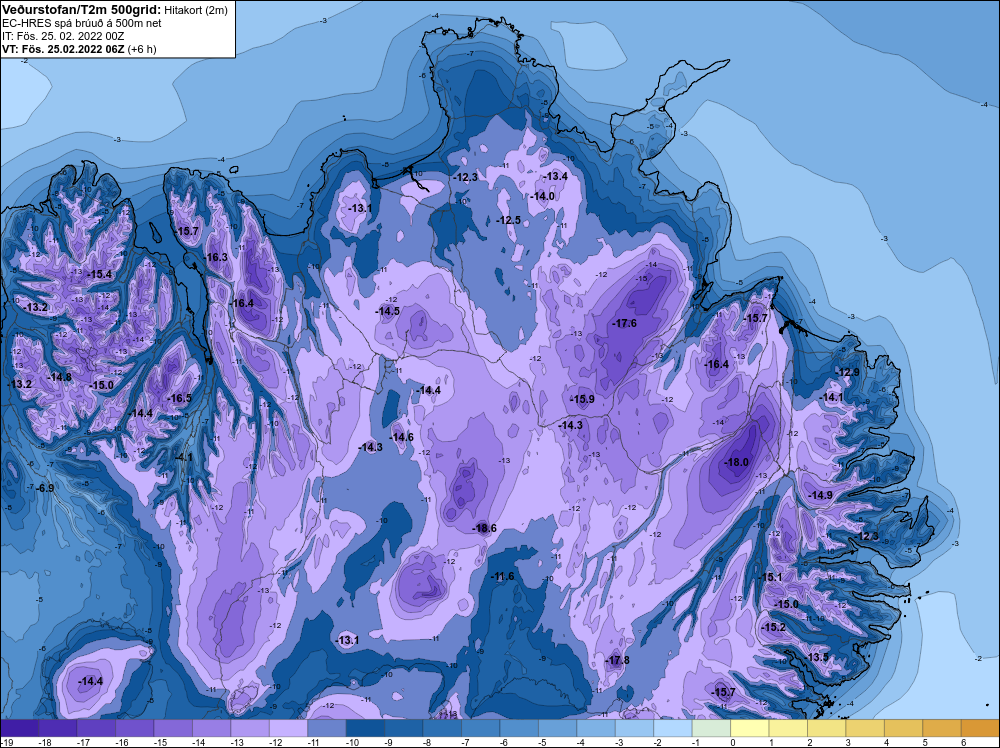
Task: Click the -15.9 temperature value on the map
Action: click(x=582, y=399)
